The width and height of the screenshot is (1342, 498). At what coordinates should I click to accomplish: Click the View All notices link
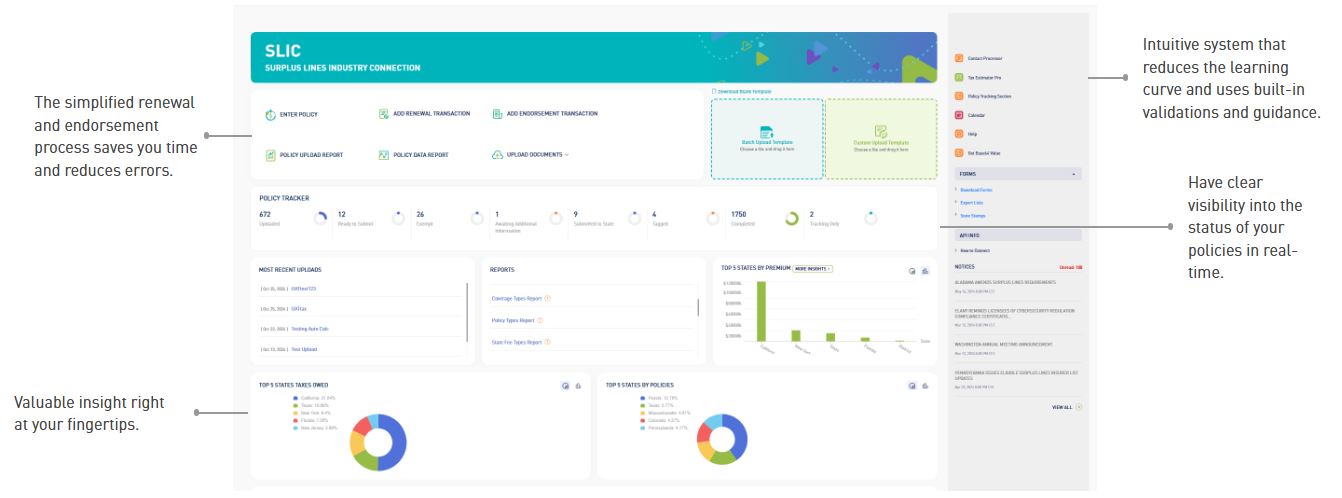click(1062, 407)
